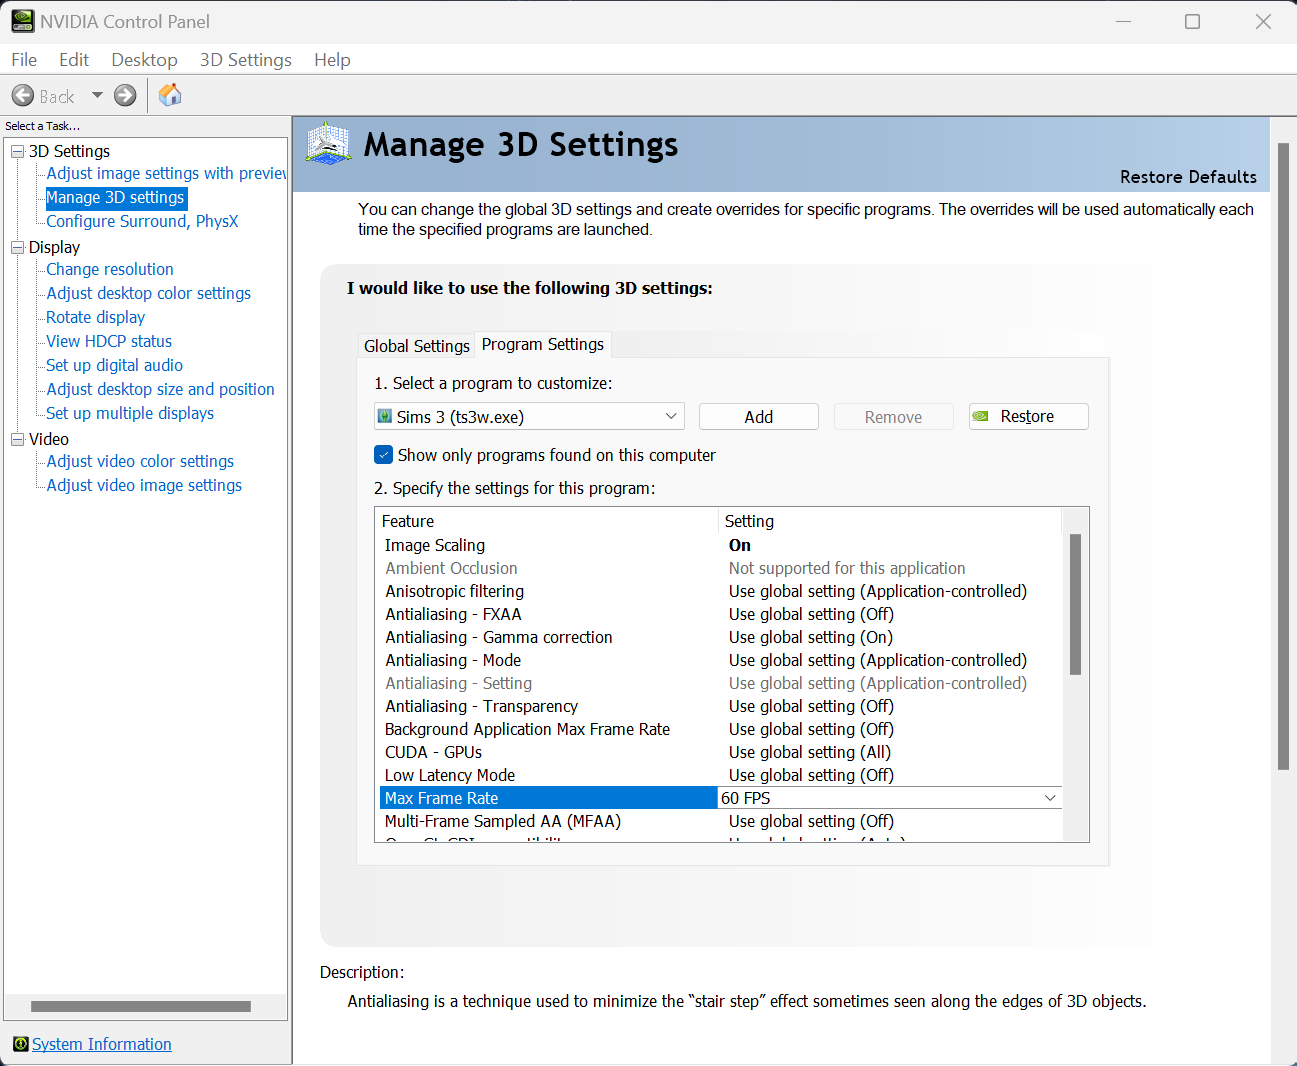Click the Sims 3 program icon in dropdown
Viewport: 1297px width, 1066px height.
(x=385, y=416)
